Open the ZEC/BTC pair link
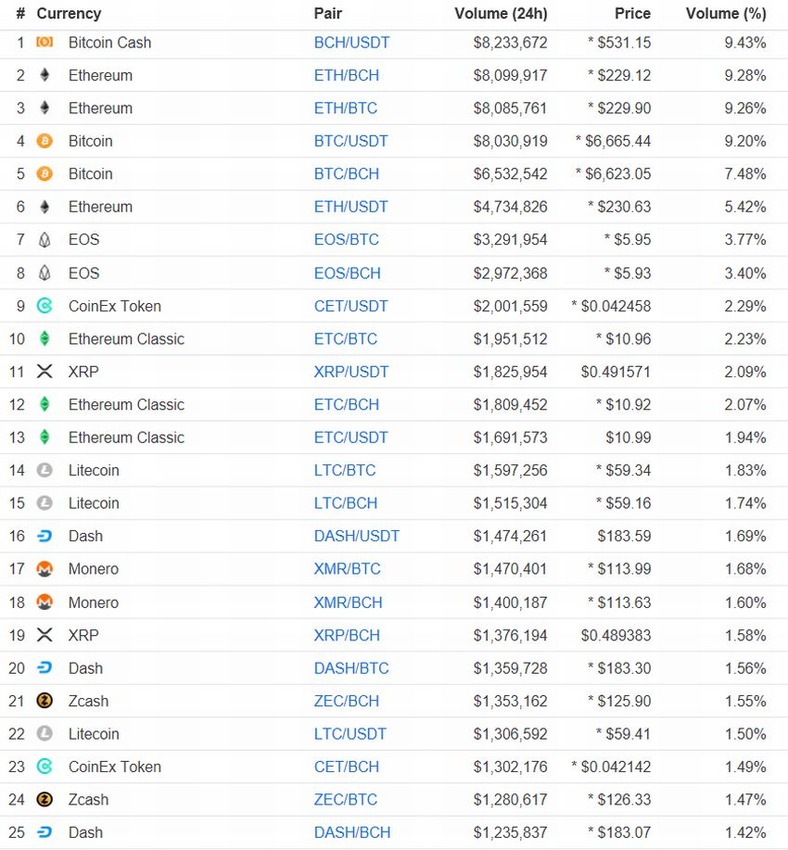The height and width of the screenshot is (850, 788). point(346,799)
